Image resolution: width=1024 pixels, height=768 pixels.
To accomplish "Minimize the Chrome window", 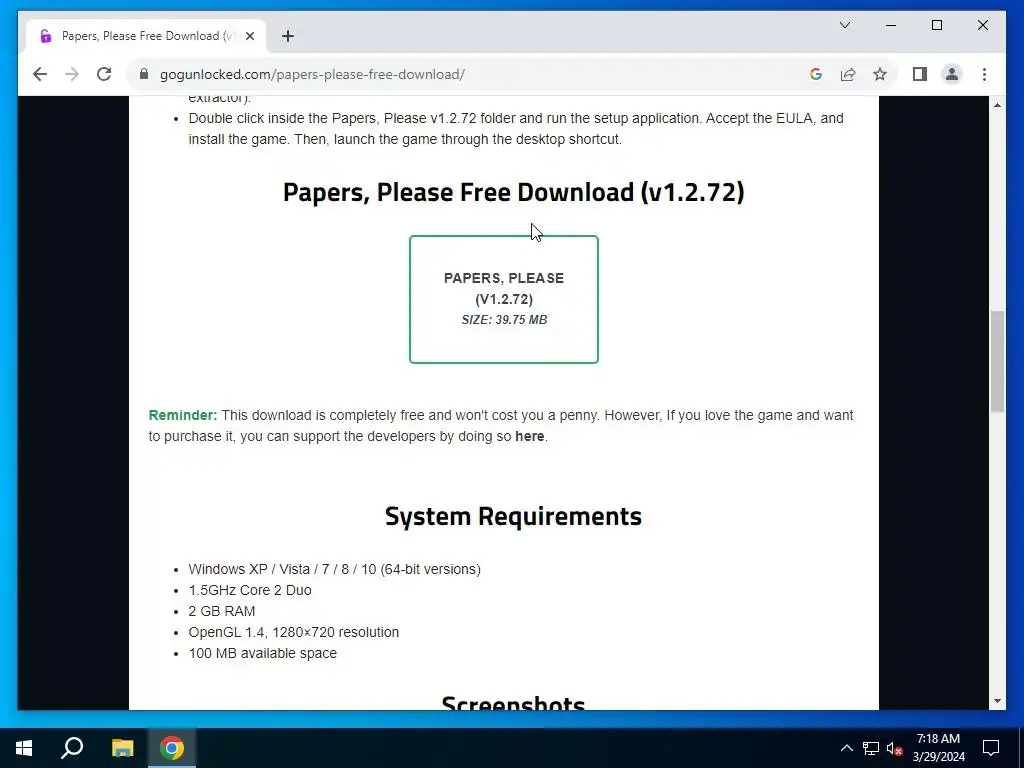I will click(x=891, y=25).
